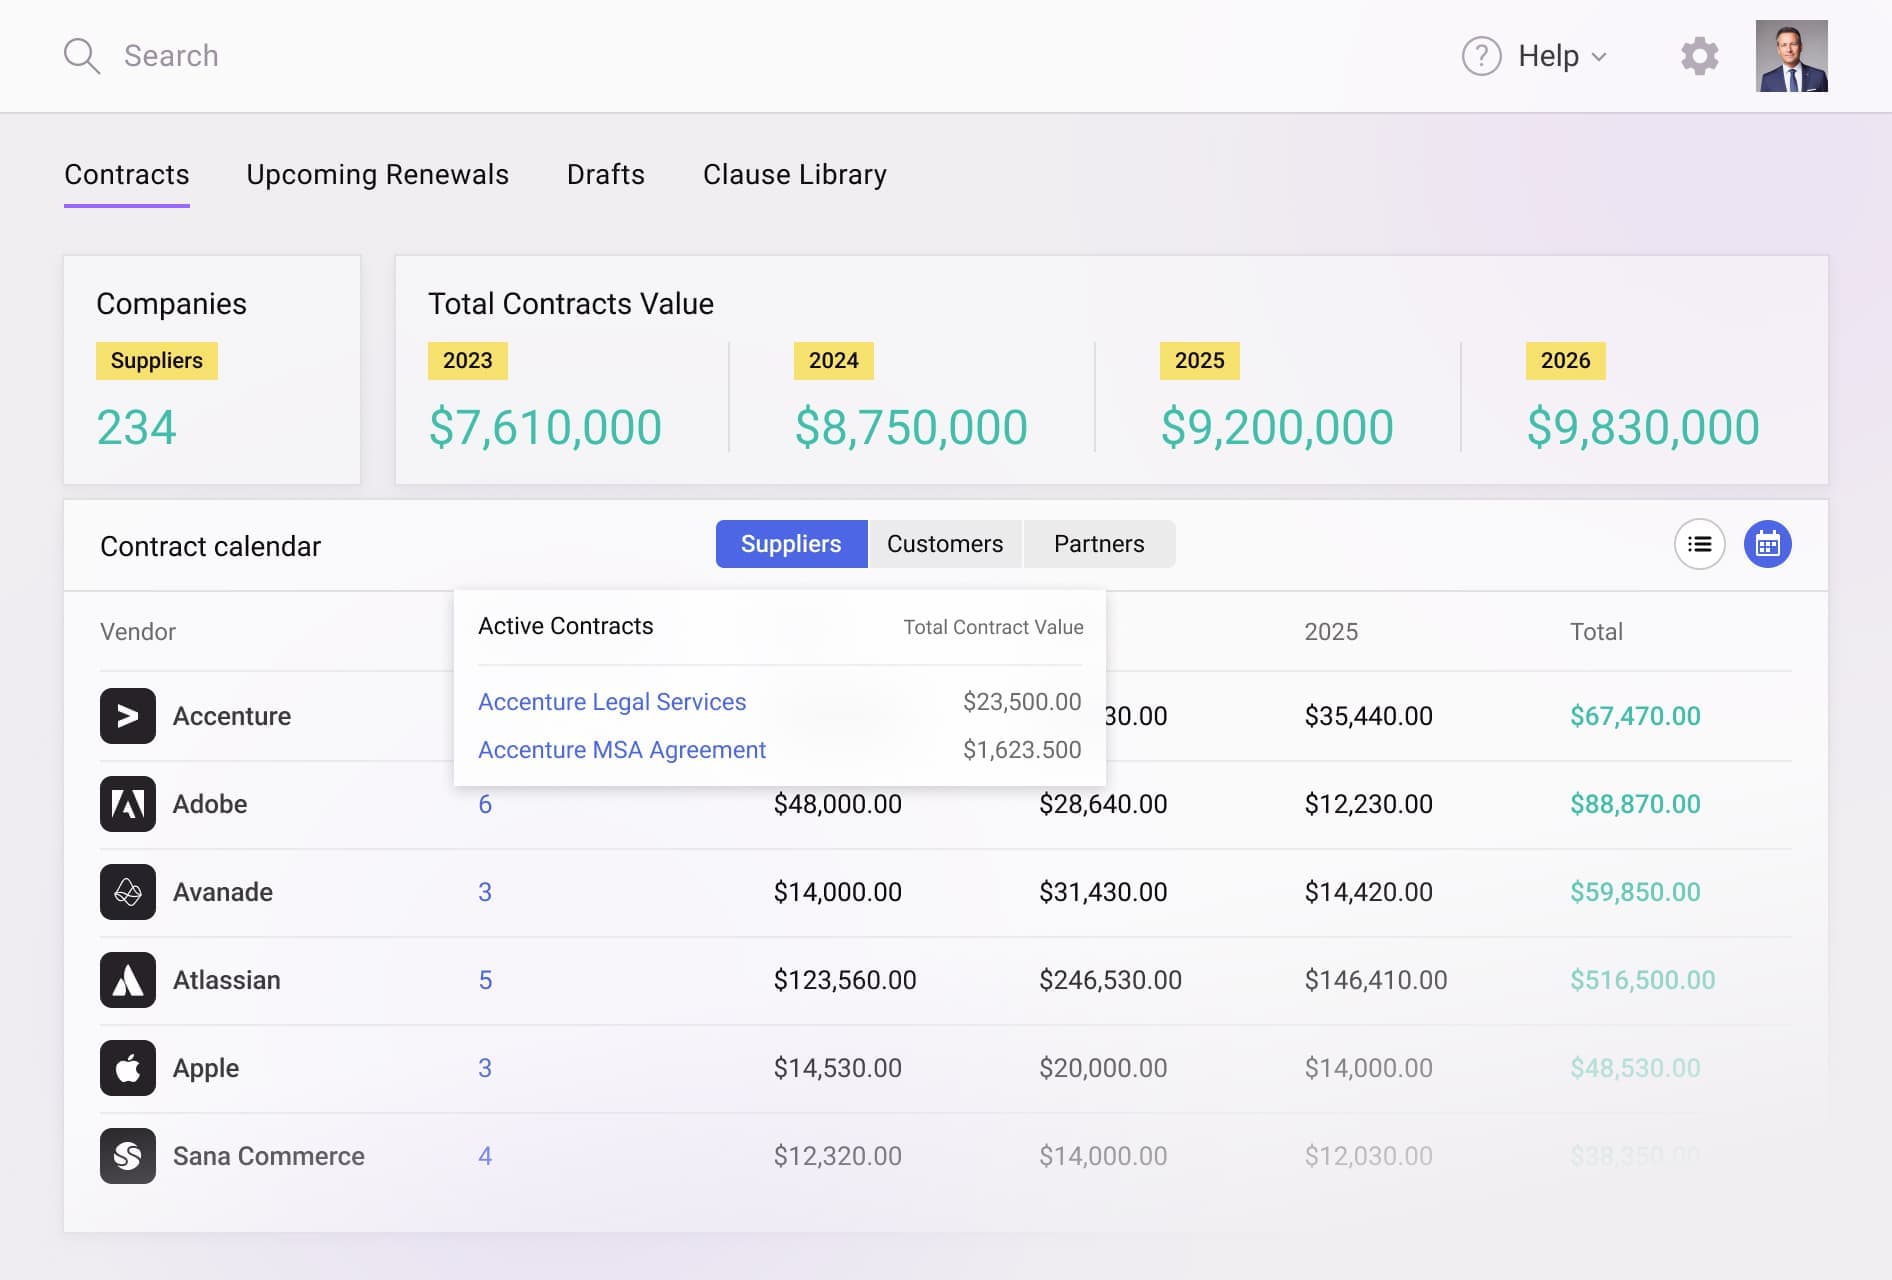Click the search magnifier icon
1892x1280 pixels.
point(82,56)
